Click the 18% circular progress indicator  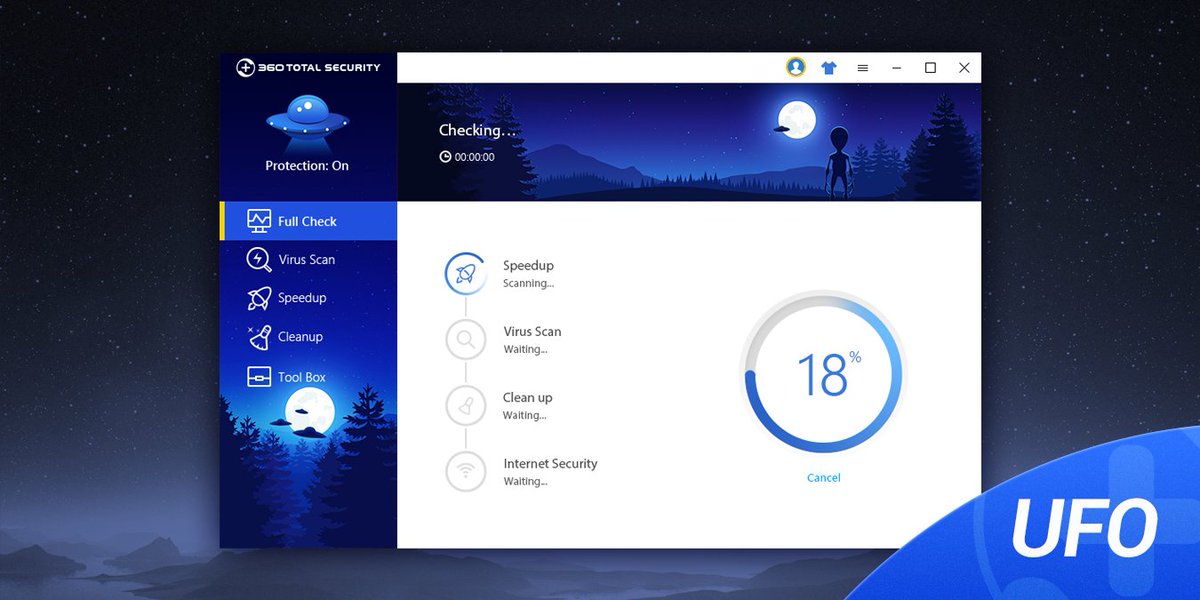coord(823,373)
